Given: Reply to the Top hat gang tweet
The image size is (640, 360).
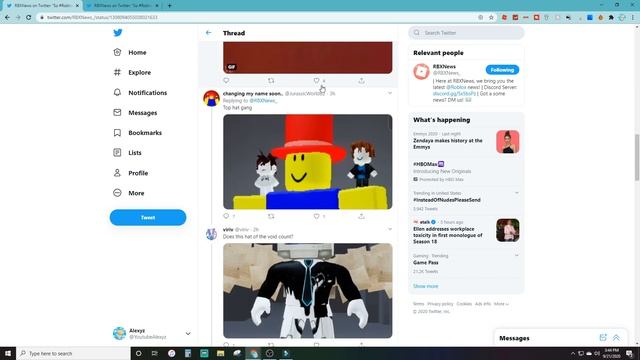Looking at the screenshot, I should 226,216.
